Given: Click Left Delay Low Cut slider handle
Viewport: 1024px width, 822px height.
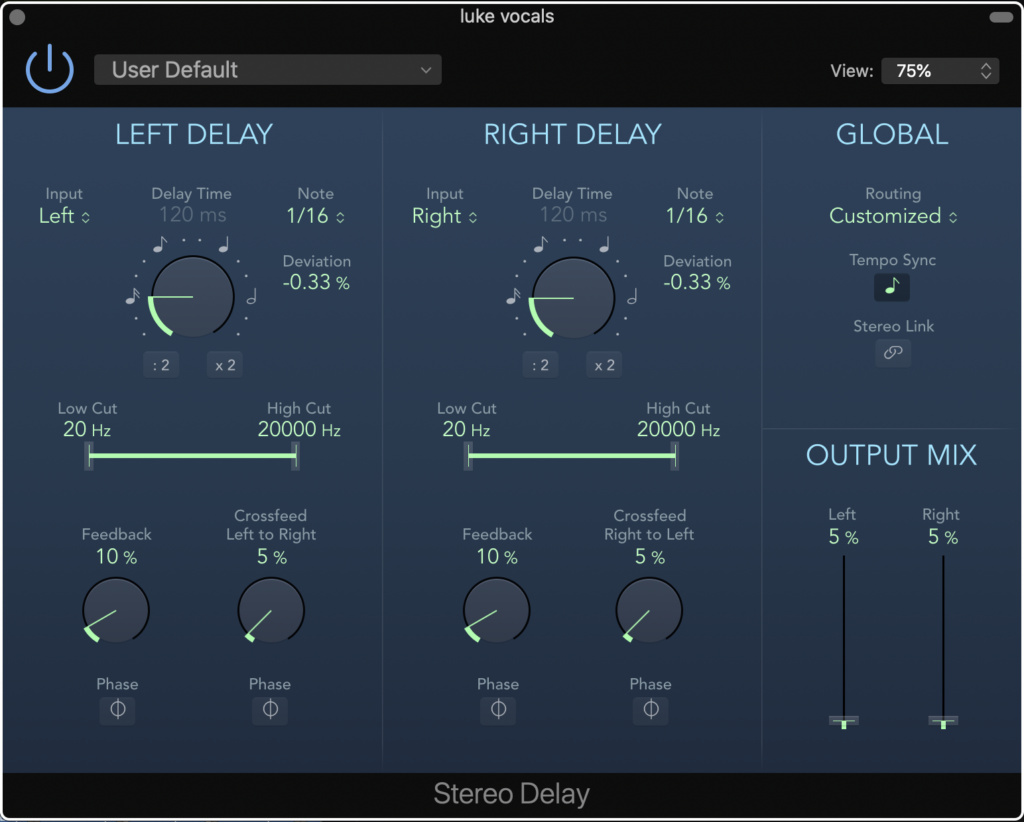Looking at the screenshot, I should click(89, 456).
